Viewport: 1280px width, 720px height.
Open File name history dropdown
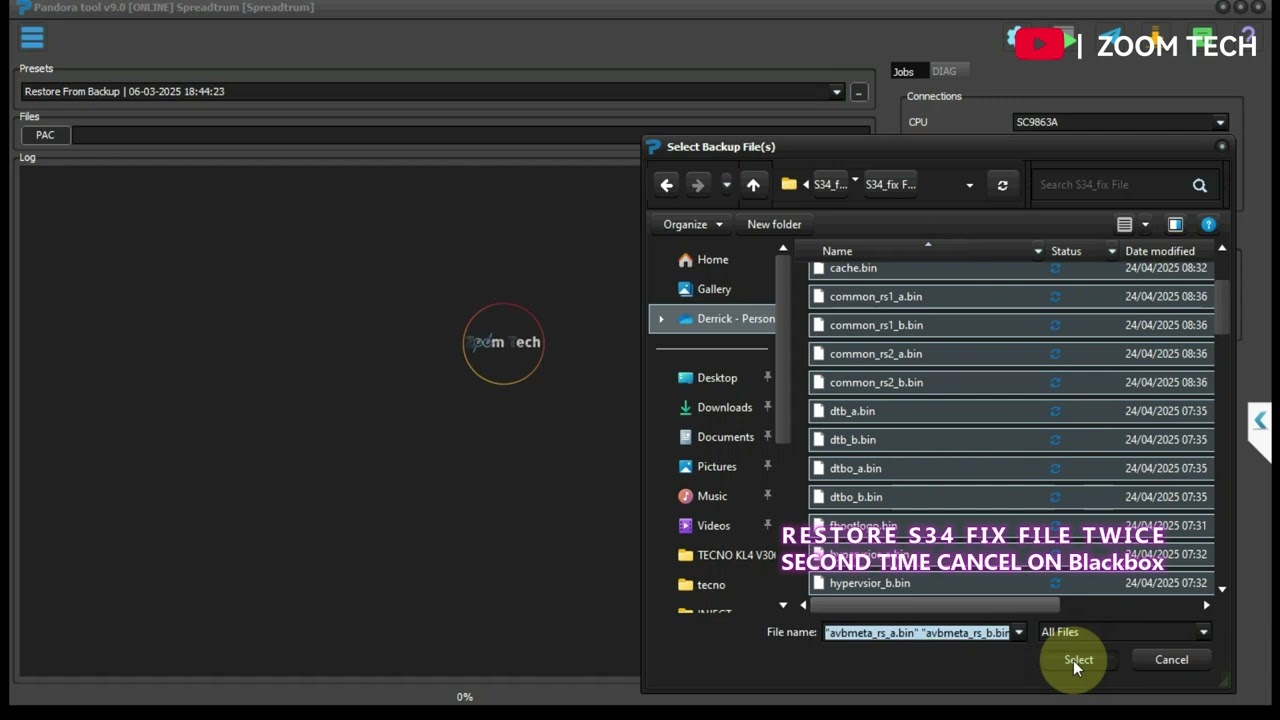[1019, 632]
